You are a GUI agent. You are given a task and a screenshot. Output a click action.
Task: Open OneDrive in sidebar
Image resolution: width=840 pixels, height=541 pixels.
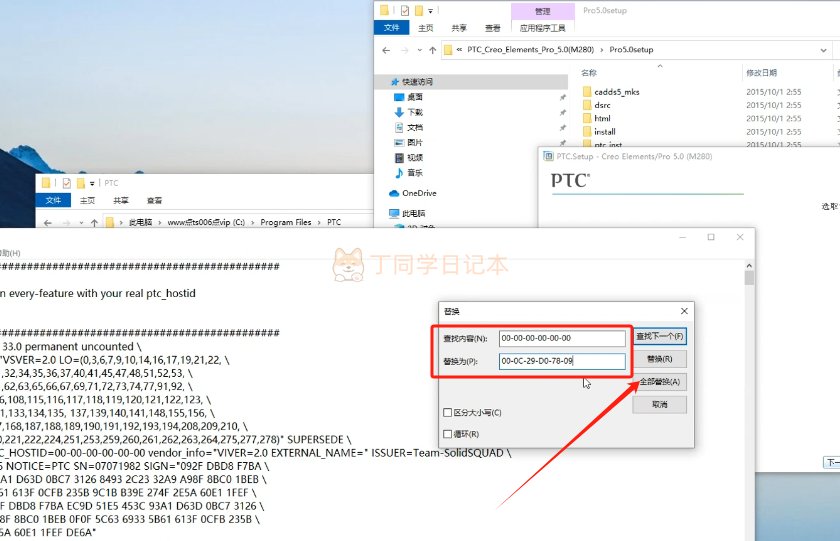point(419,193)
